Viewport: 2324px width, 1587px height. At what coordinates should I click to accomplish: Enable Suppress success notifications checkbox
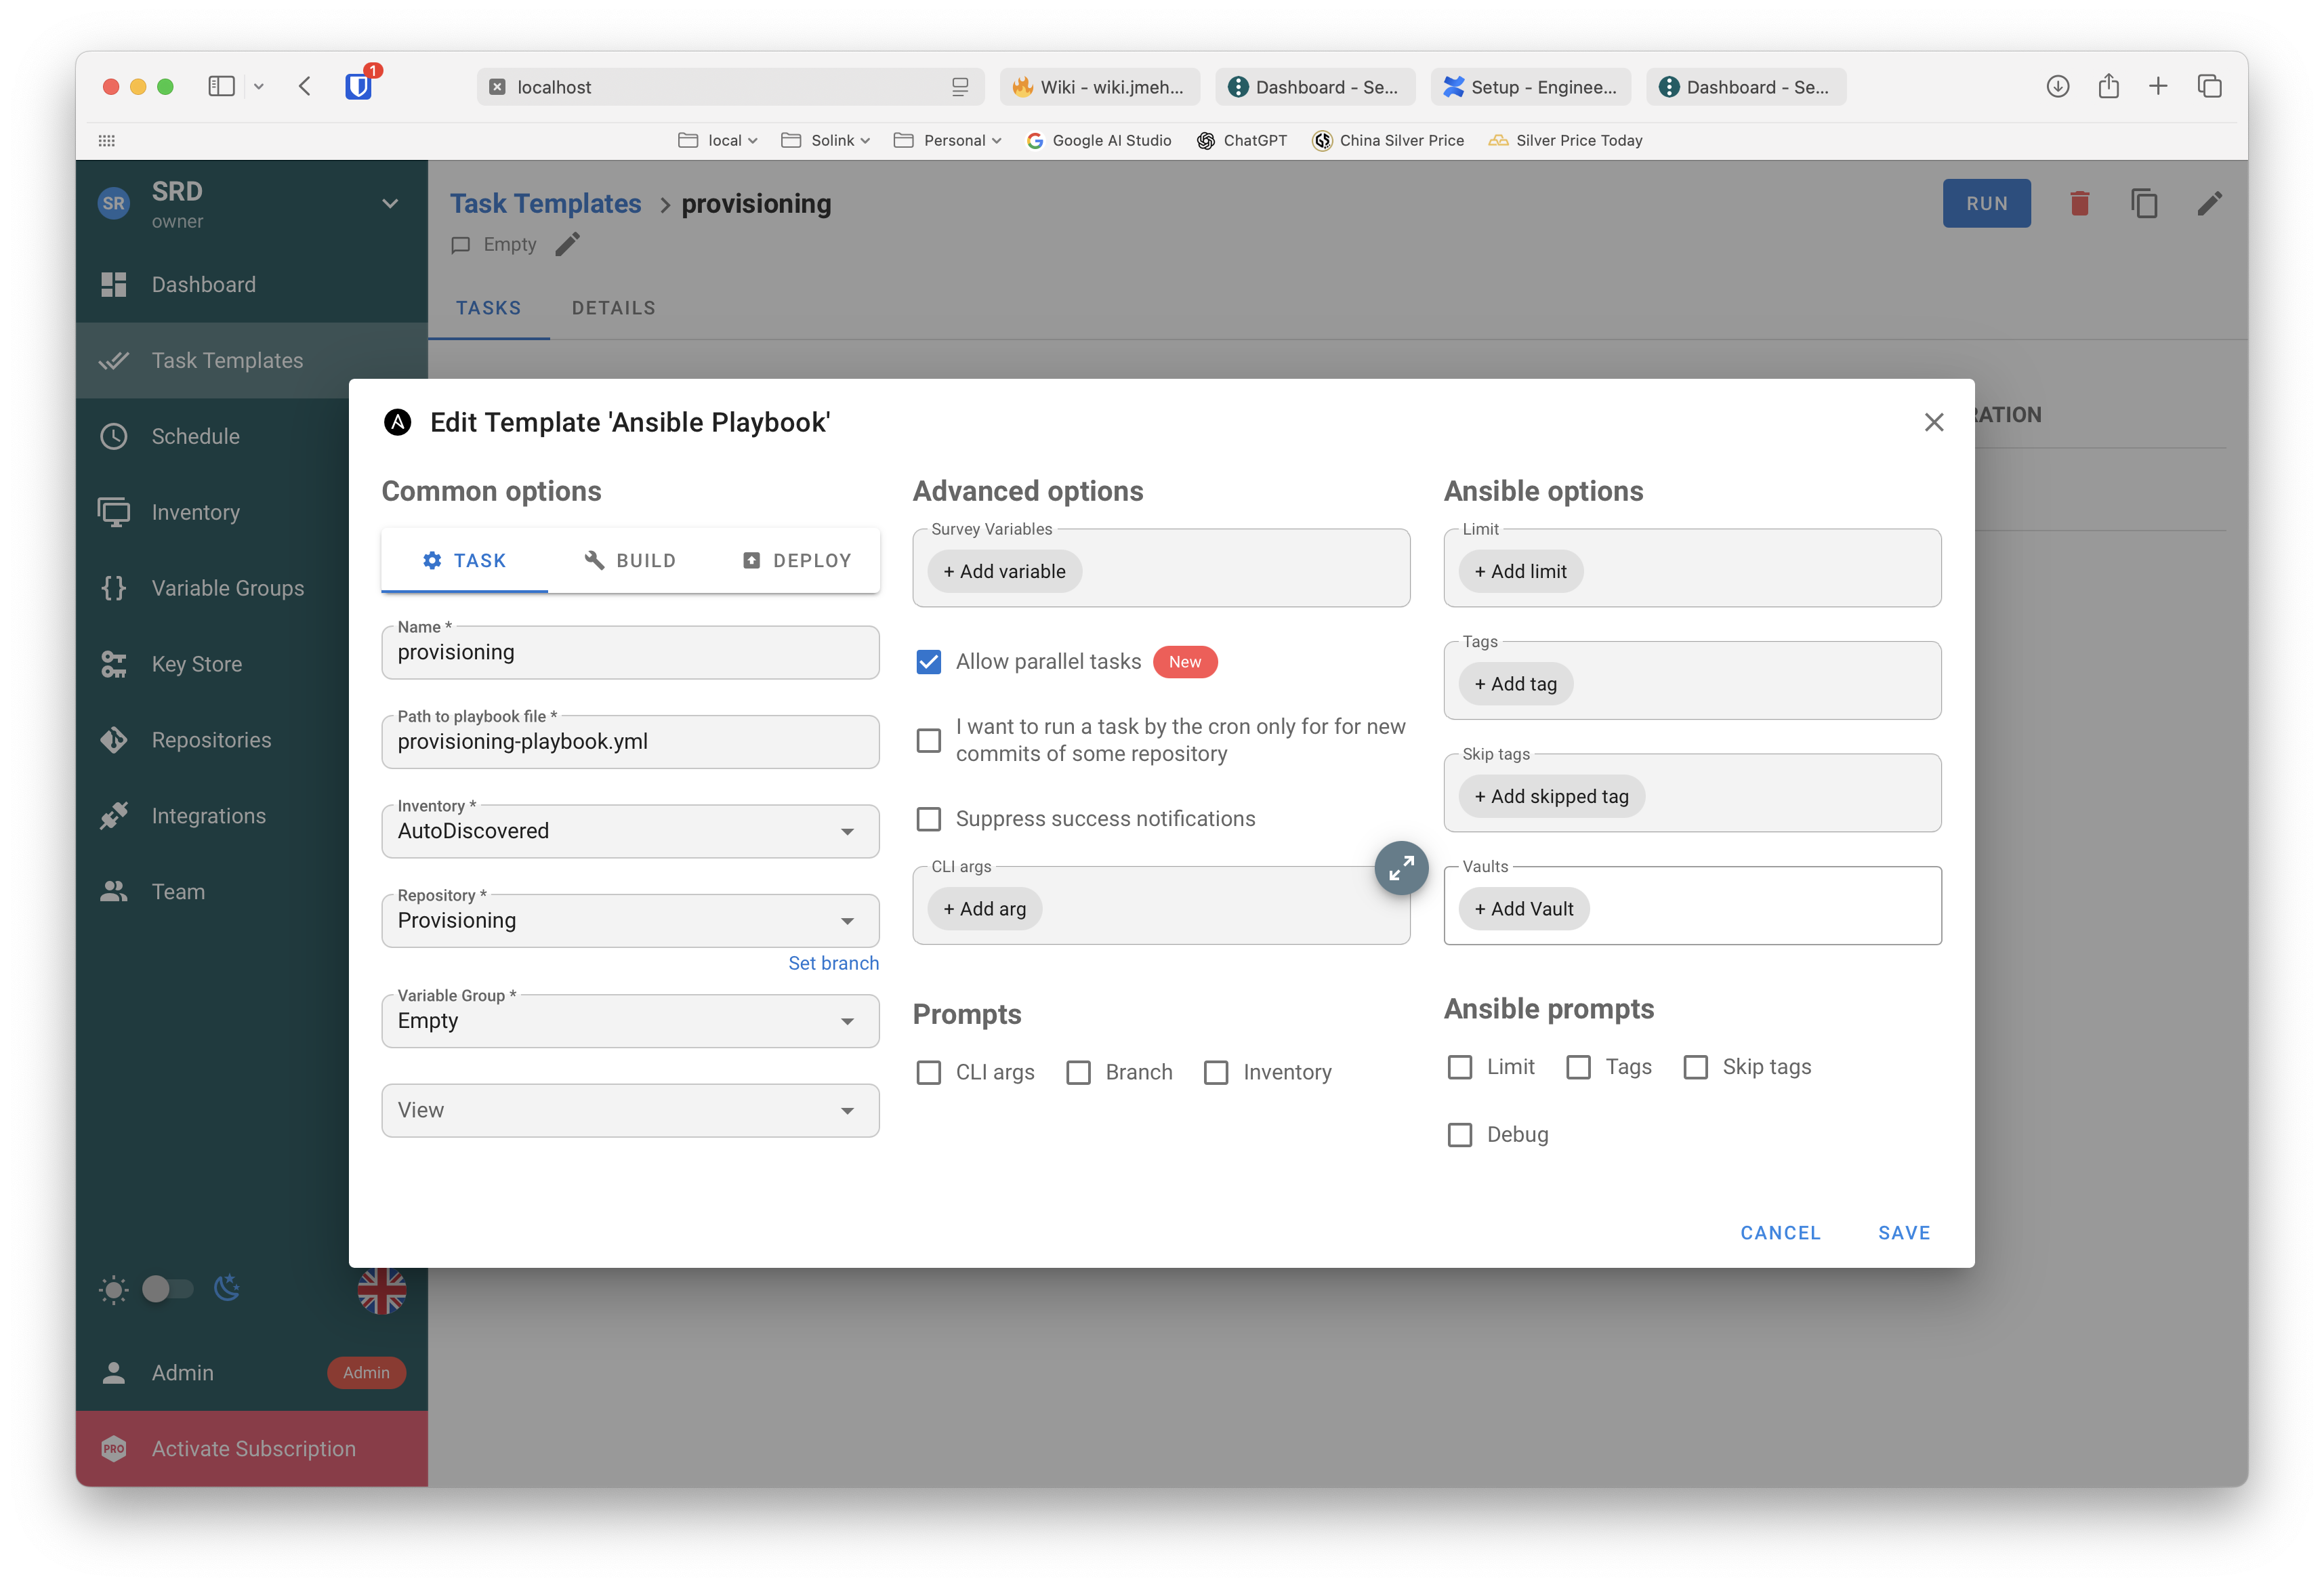pyautogui.click(x=928, y=819)
